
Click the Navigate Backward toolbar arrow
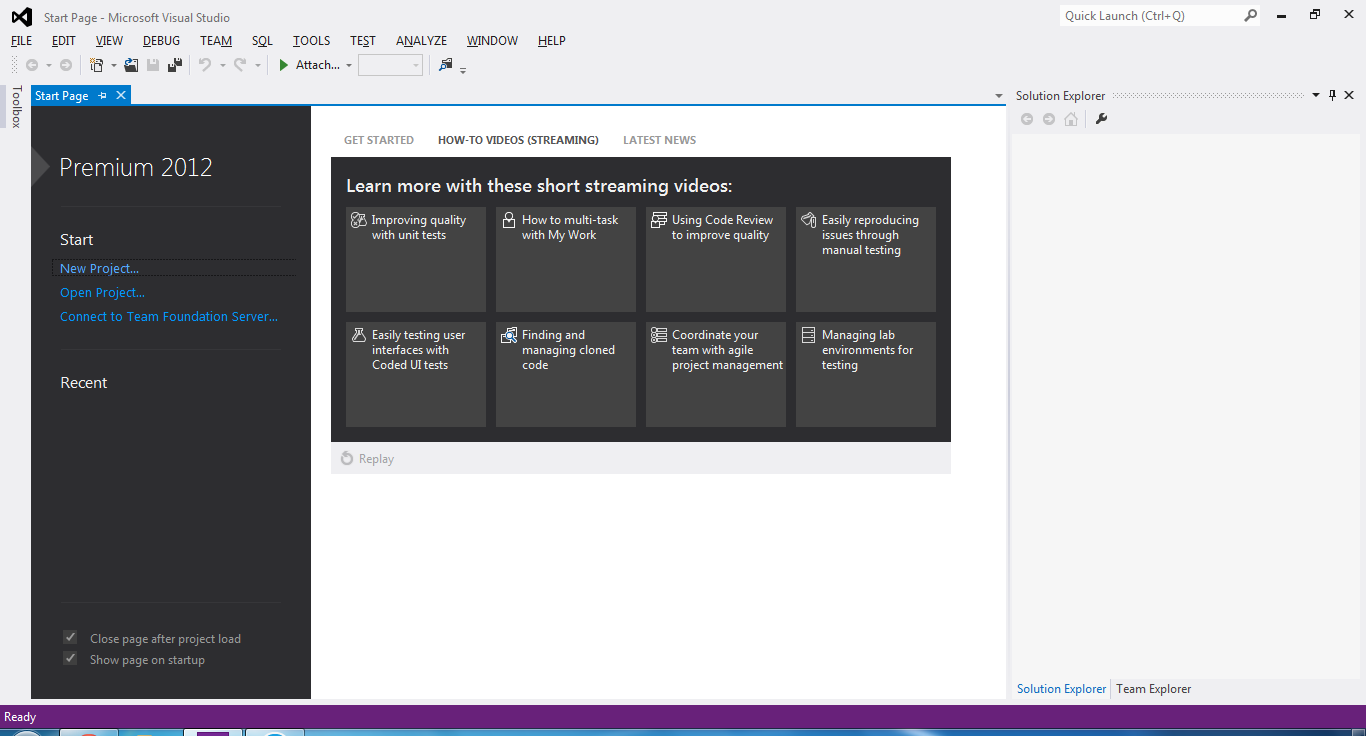coord(32,65)
